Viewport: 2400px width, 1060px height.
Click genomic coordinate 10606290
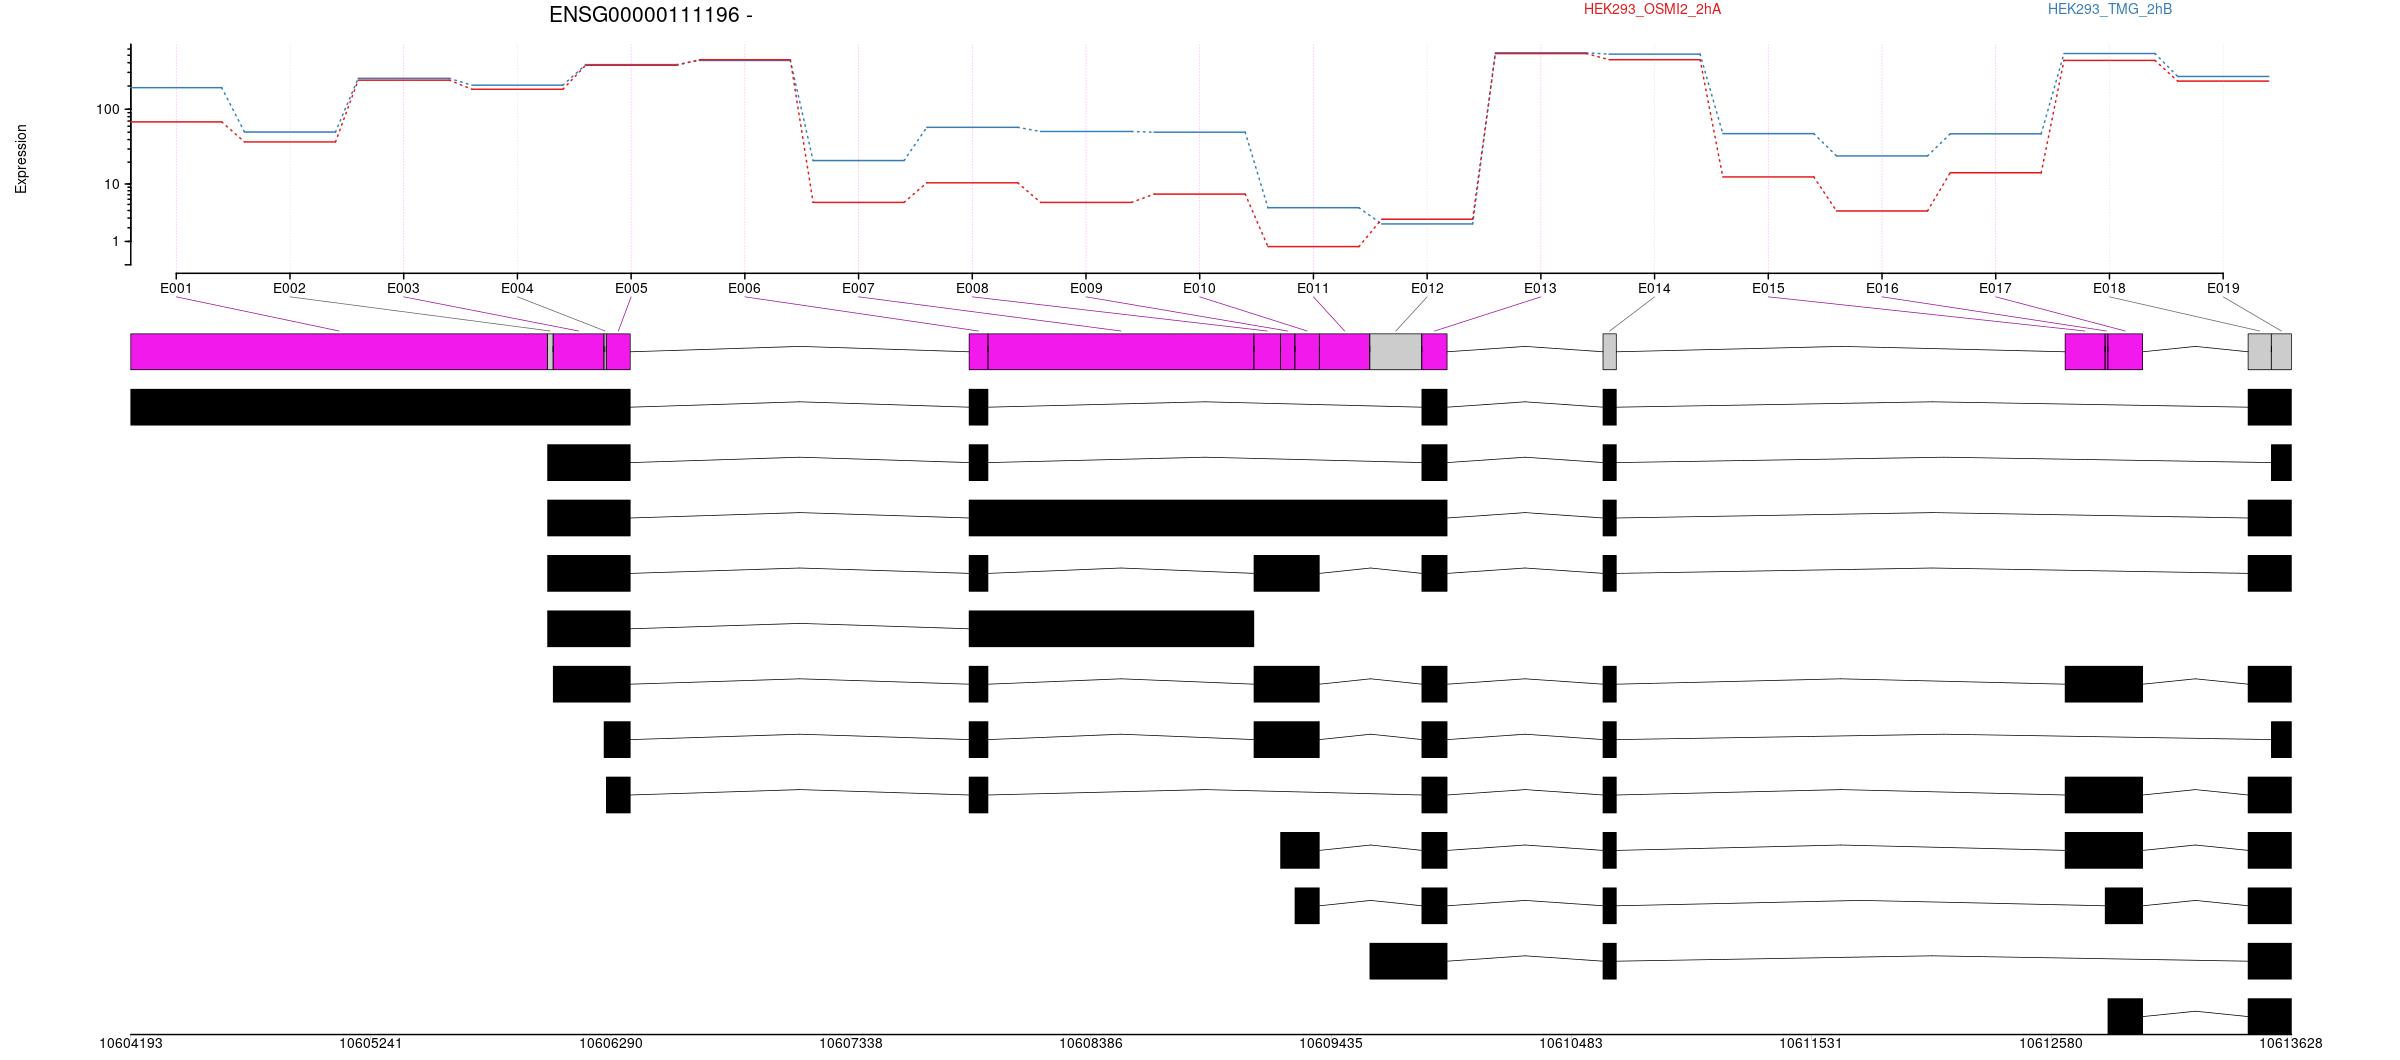pos(611,1043)
